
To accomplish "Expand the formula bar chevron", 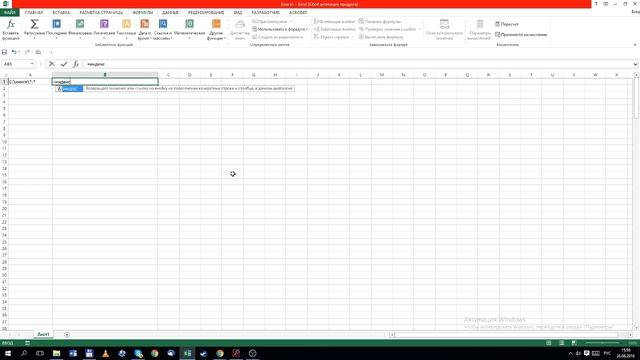I will (x=635, y=64).
